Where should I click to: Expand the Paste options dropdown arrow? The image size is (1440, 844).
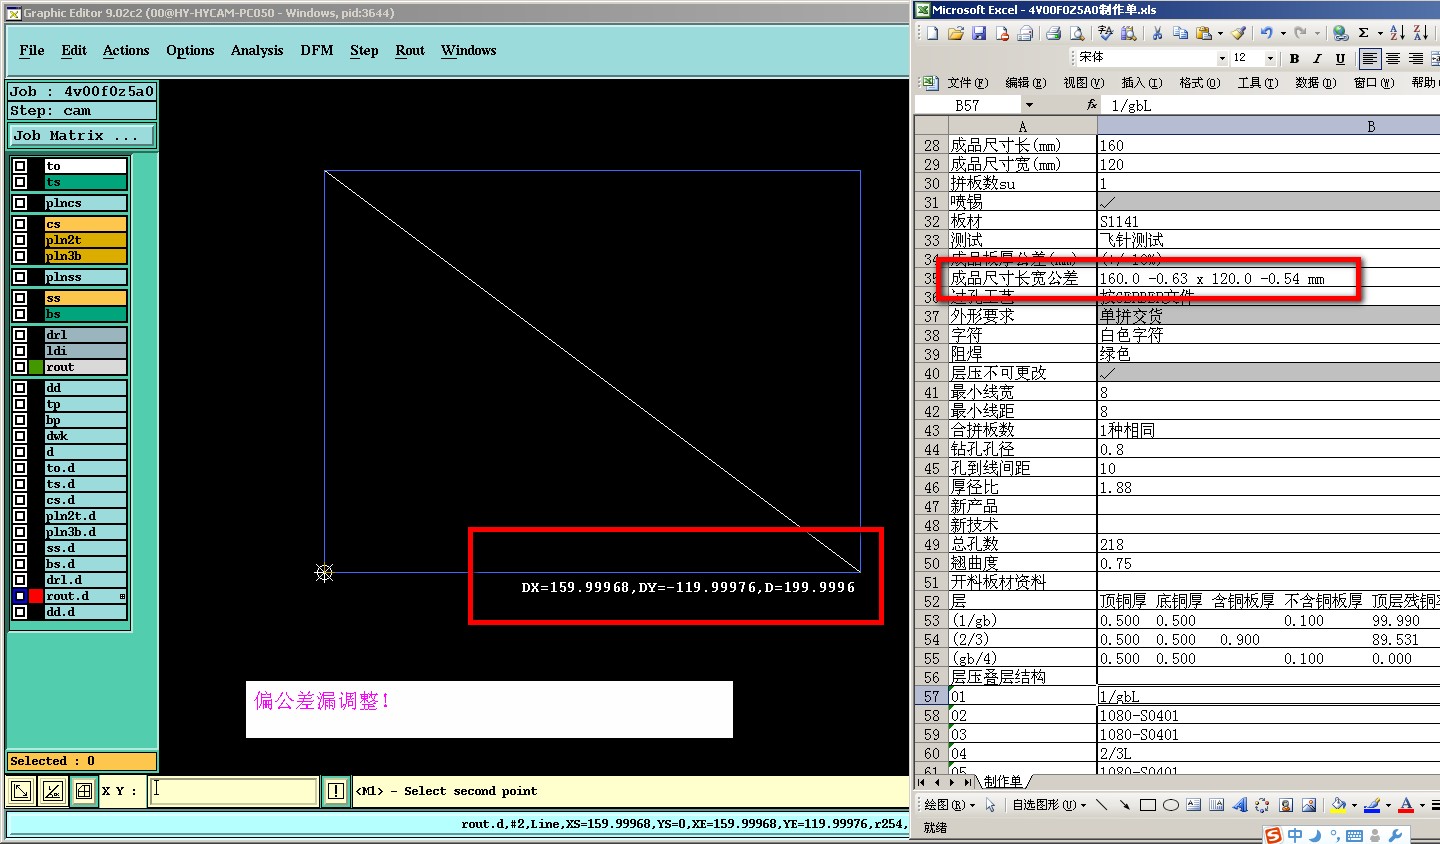tap(1220, 33)
